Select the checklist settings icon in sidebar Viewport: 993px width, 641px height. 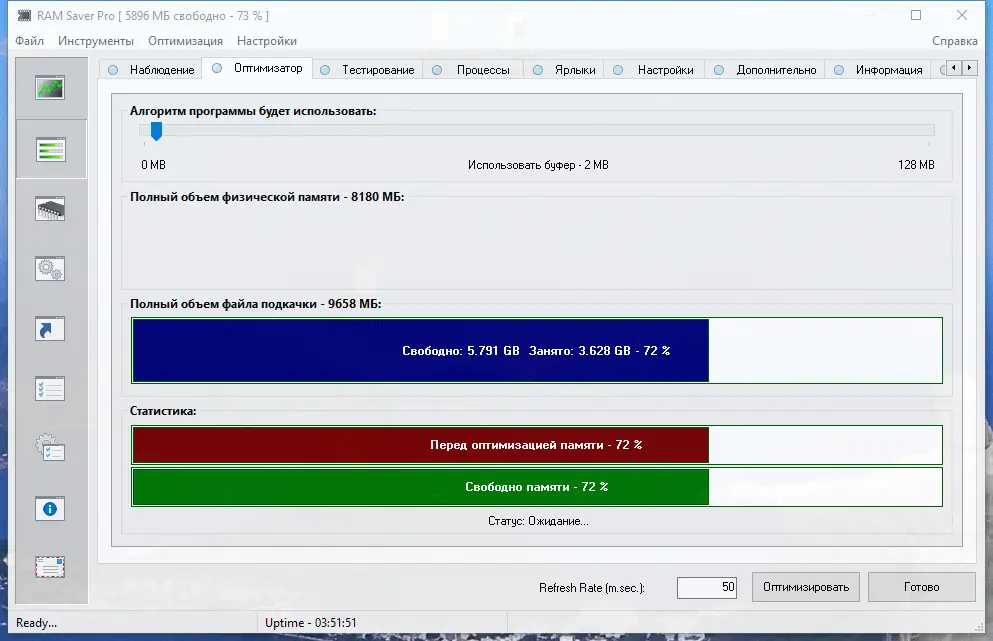pos(50,388)
